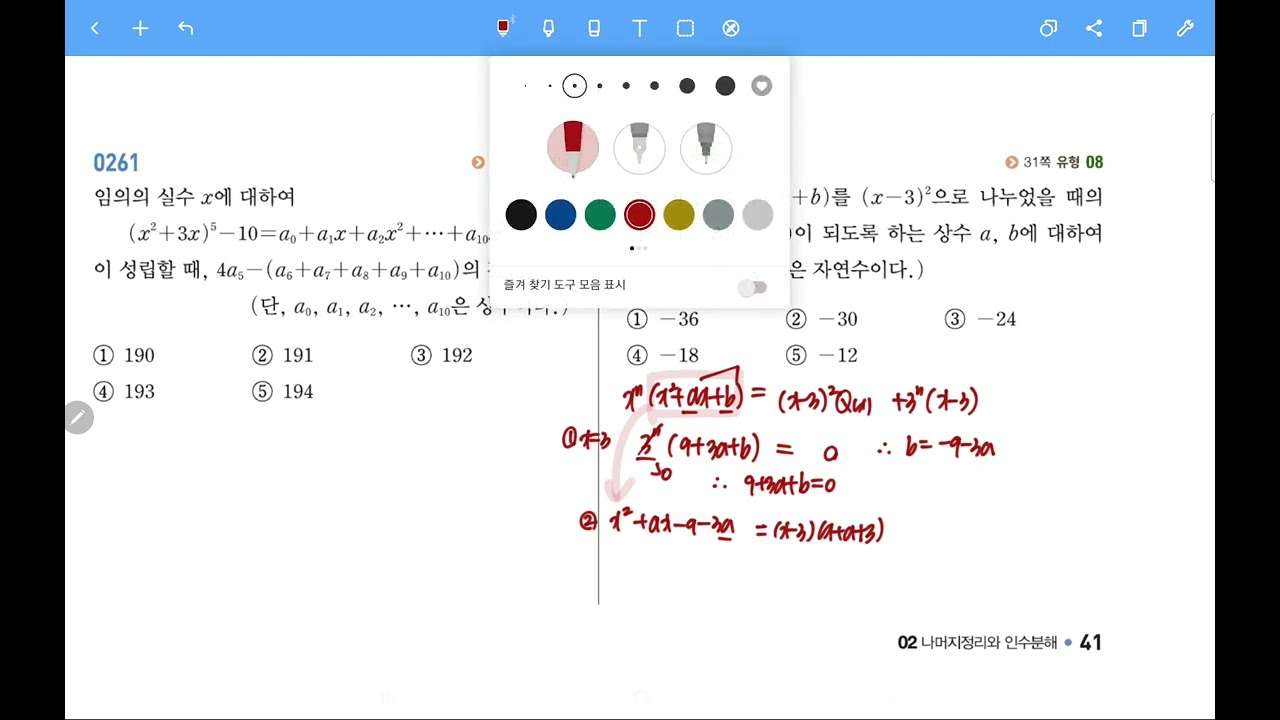Tap answer choice ① 190
This screenshot has width=1280, height=720.
(x=124, y=356)
